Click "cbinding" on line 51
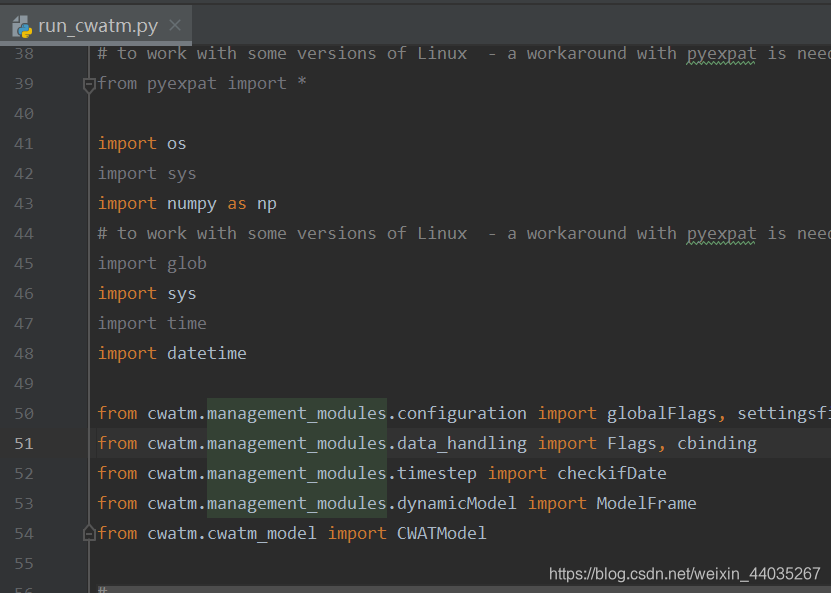Image resolution: width=831 pixels, height=593 pixels. 717,444
